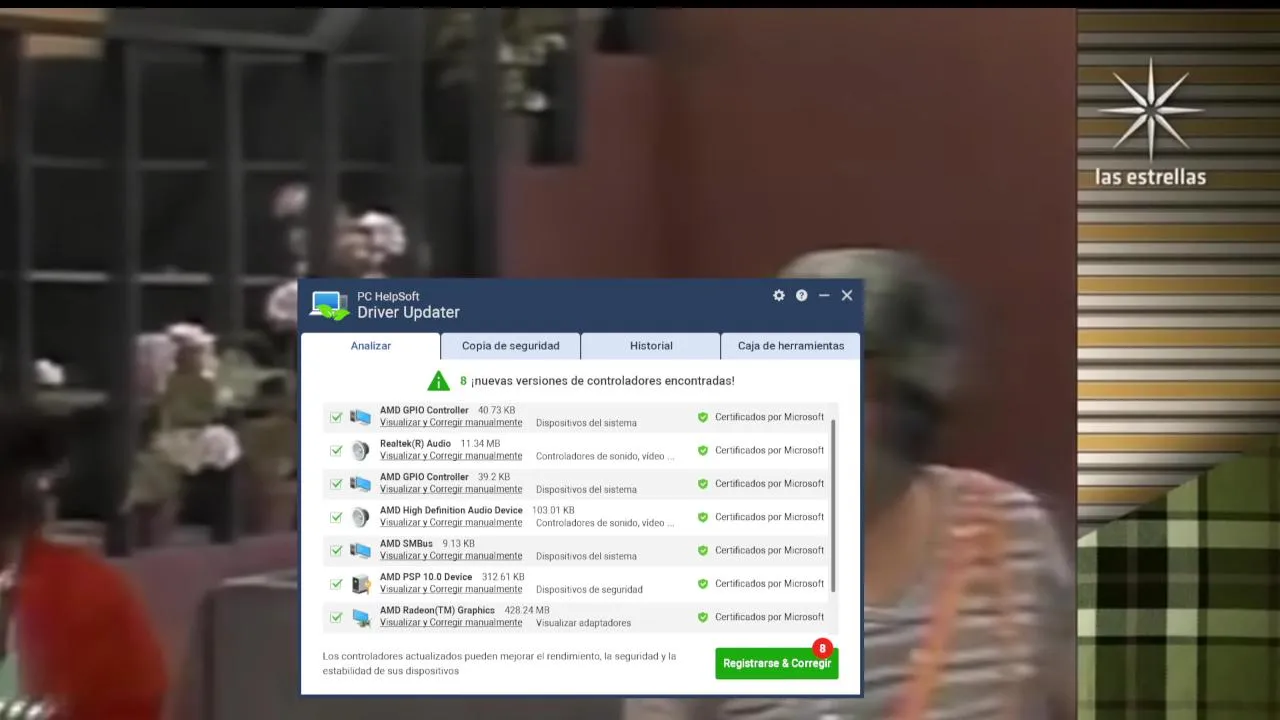Uncheck AMD GPIO Controller 39.2 KB driver

[336, 484]
